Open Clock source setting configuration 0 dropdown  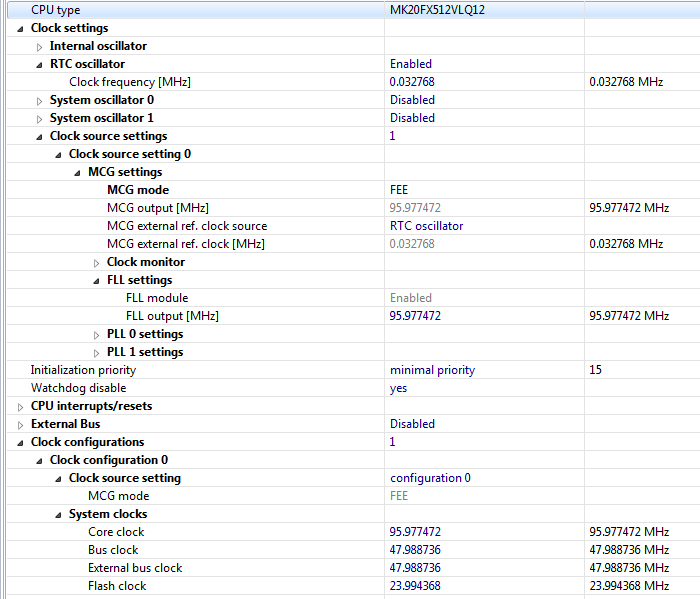[x=430, y=478]
